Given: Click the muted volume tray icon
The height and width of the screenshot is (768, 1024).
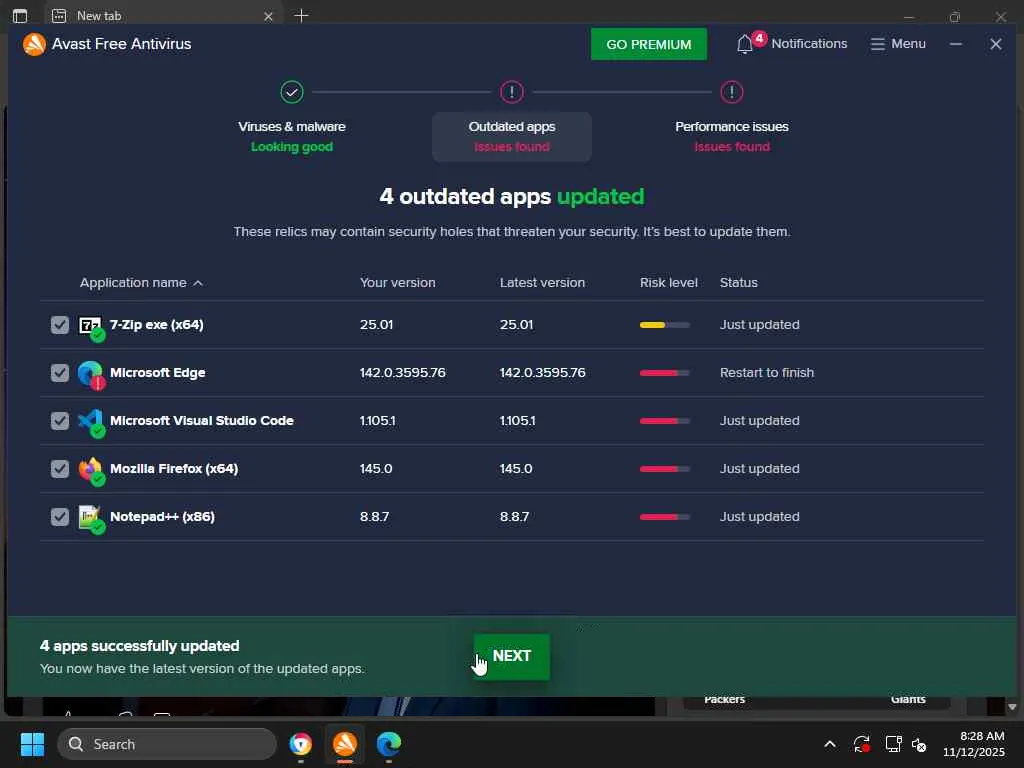Looking at the screenshot, I should (919, 744).
